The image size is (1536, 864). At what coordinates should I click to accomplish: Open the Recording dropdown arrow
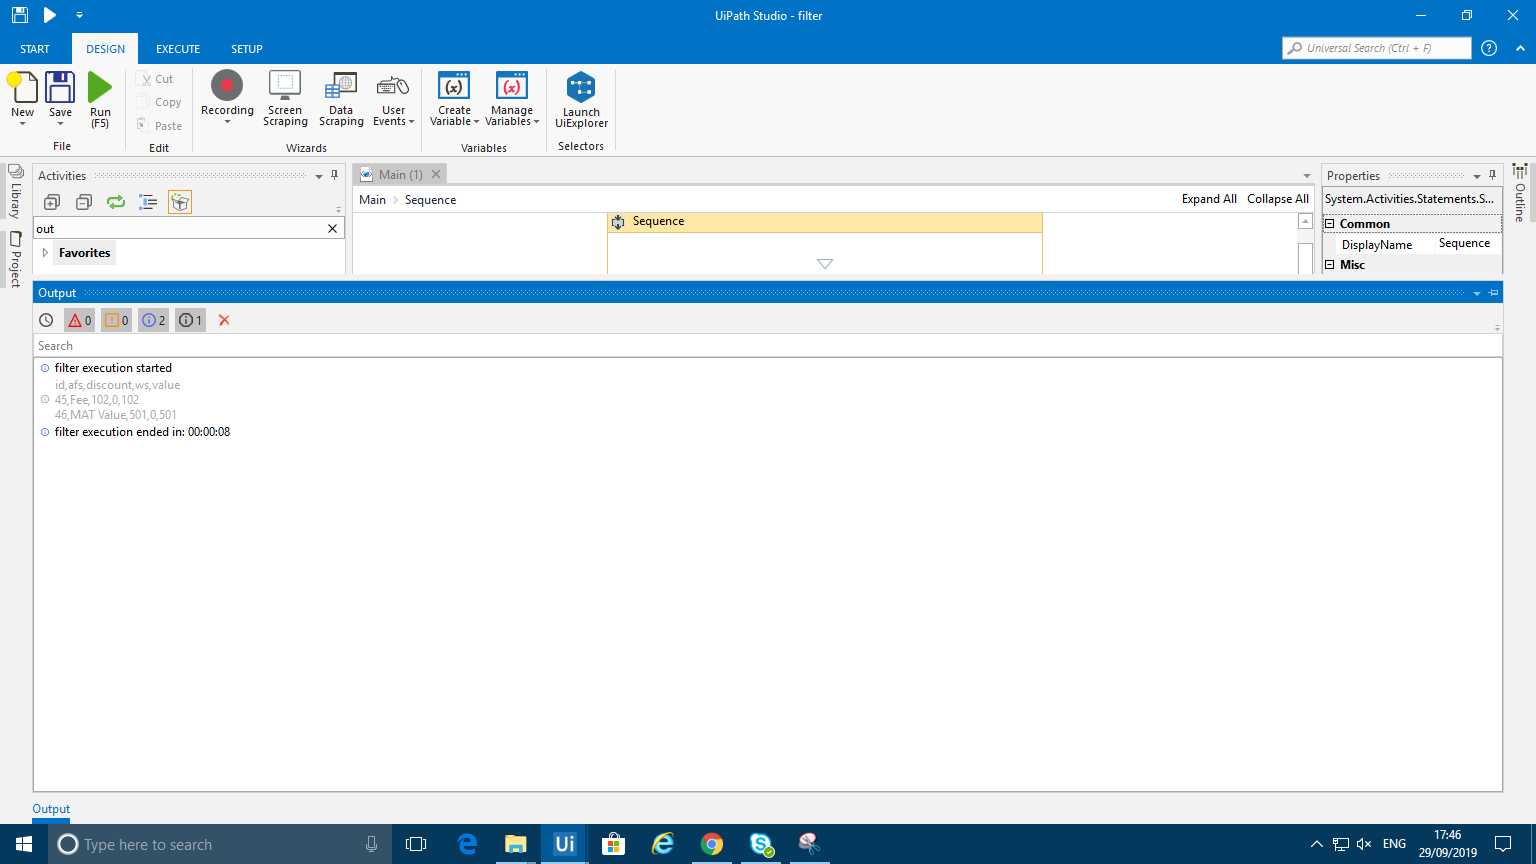[x=227, y=122]
